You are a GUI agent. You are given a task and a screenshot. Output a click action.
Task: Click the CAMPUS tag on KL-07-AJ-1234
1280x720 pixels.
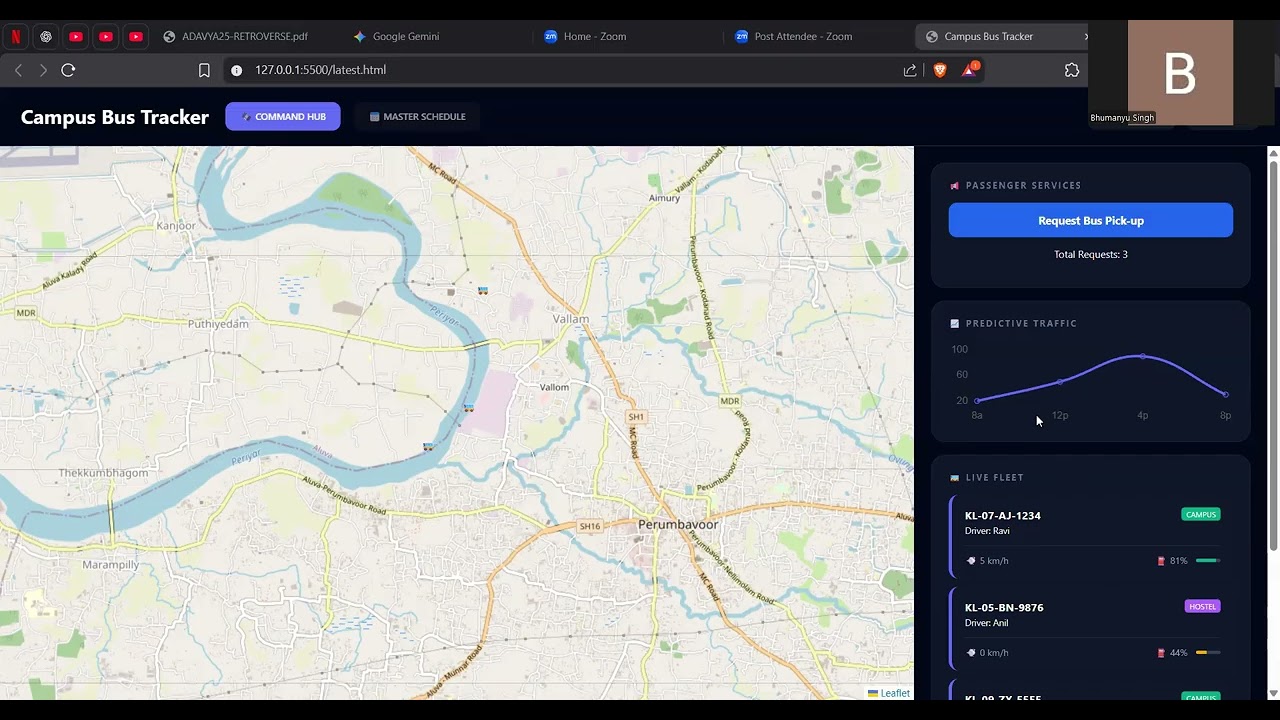[x=1201, y=515]
